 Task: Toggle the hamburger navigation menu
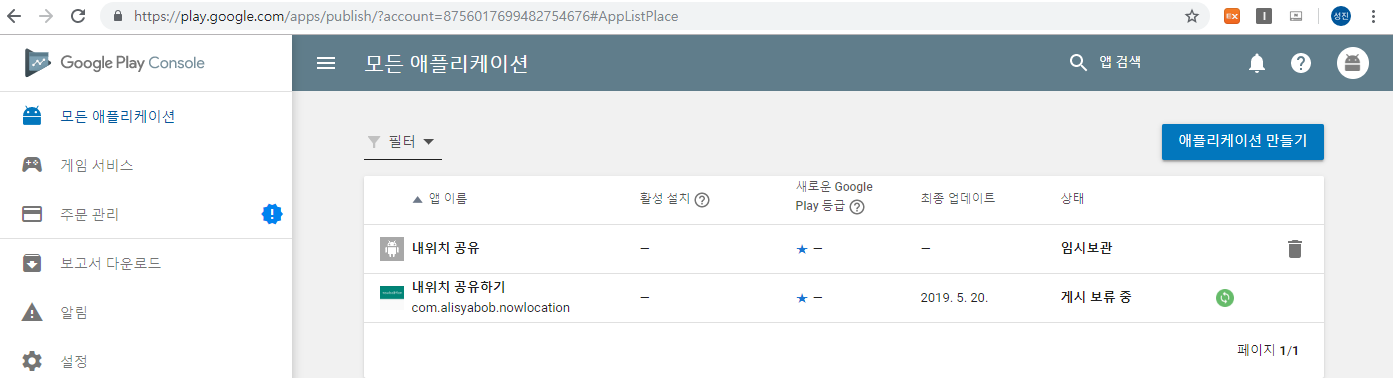coord(325,63)
